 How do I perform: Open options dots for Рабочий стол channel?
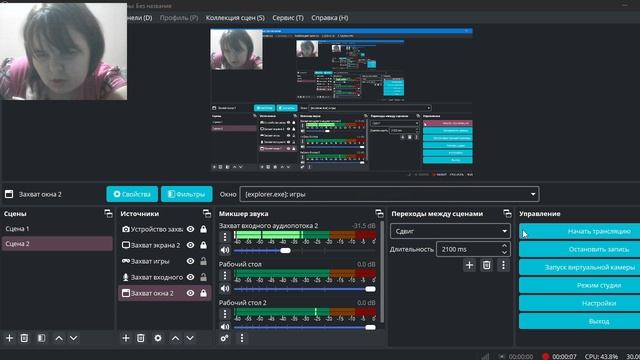(x=225, y=276)
